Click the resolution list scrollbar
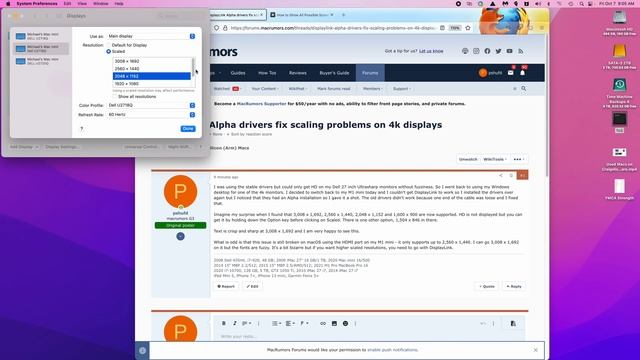The image size is (640, 360). pos(193,66)
